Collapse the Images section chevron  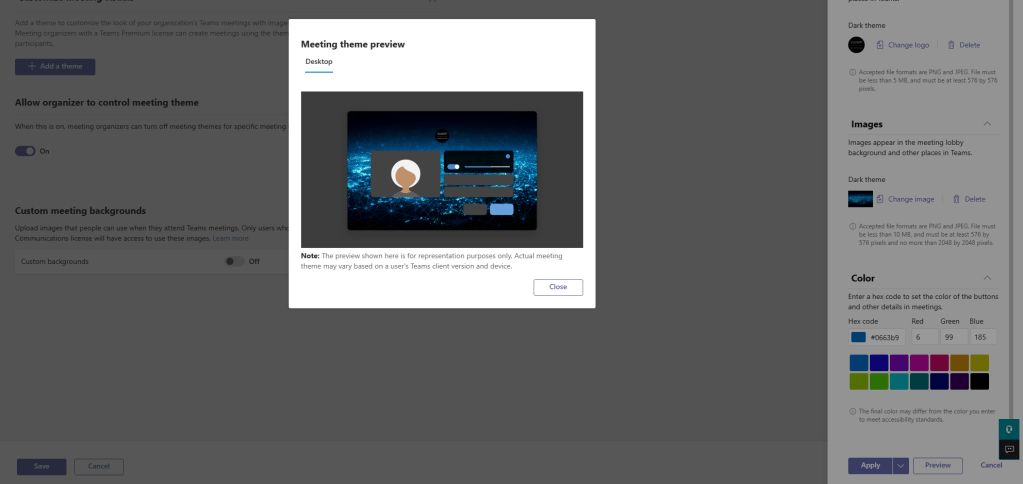(988, 124)
